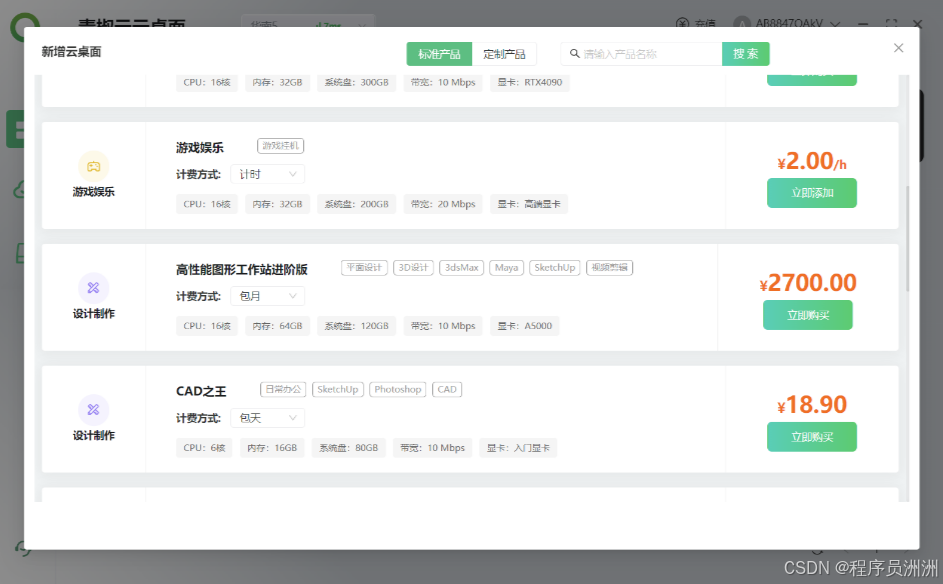Click the 计费方式 label in the CAD之王 row
This screenshot has height=584, width=943.
pyautogui.click(x=198, y=418)
